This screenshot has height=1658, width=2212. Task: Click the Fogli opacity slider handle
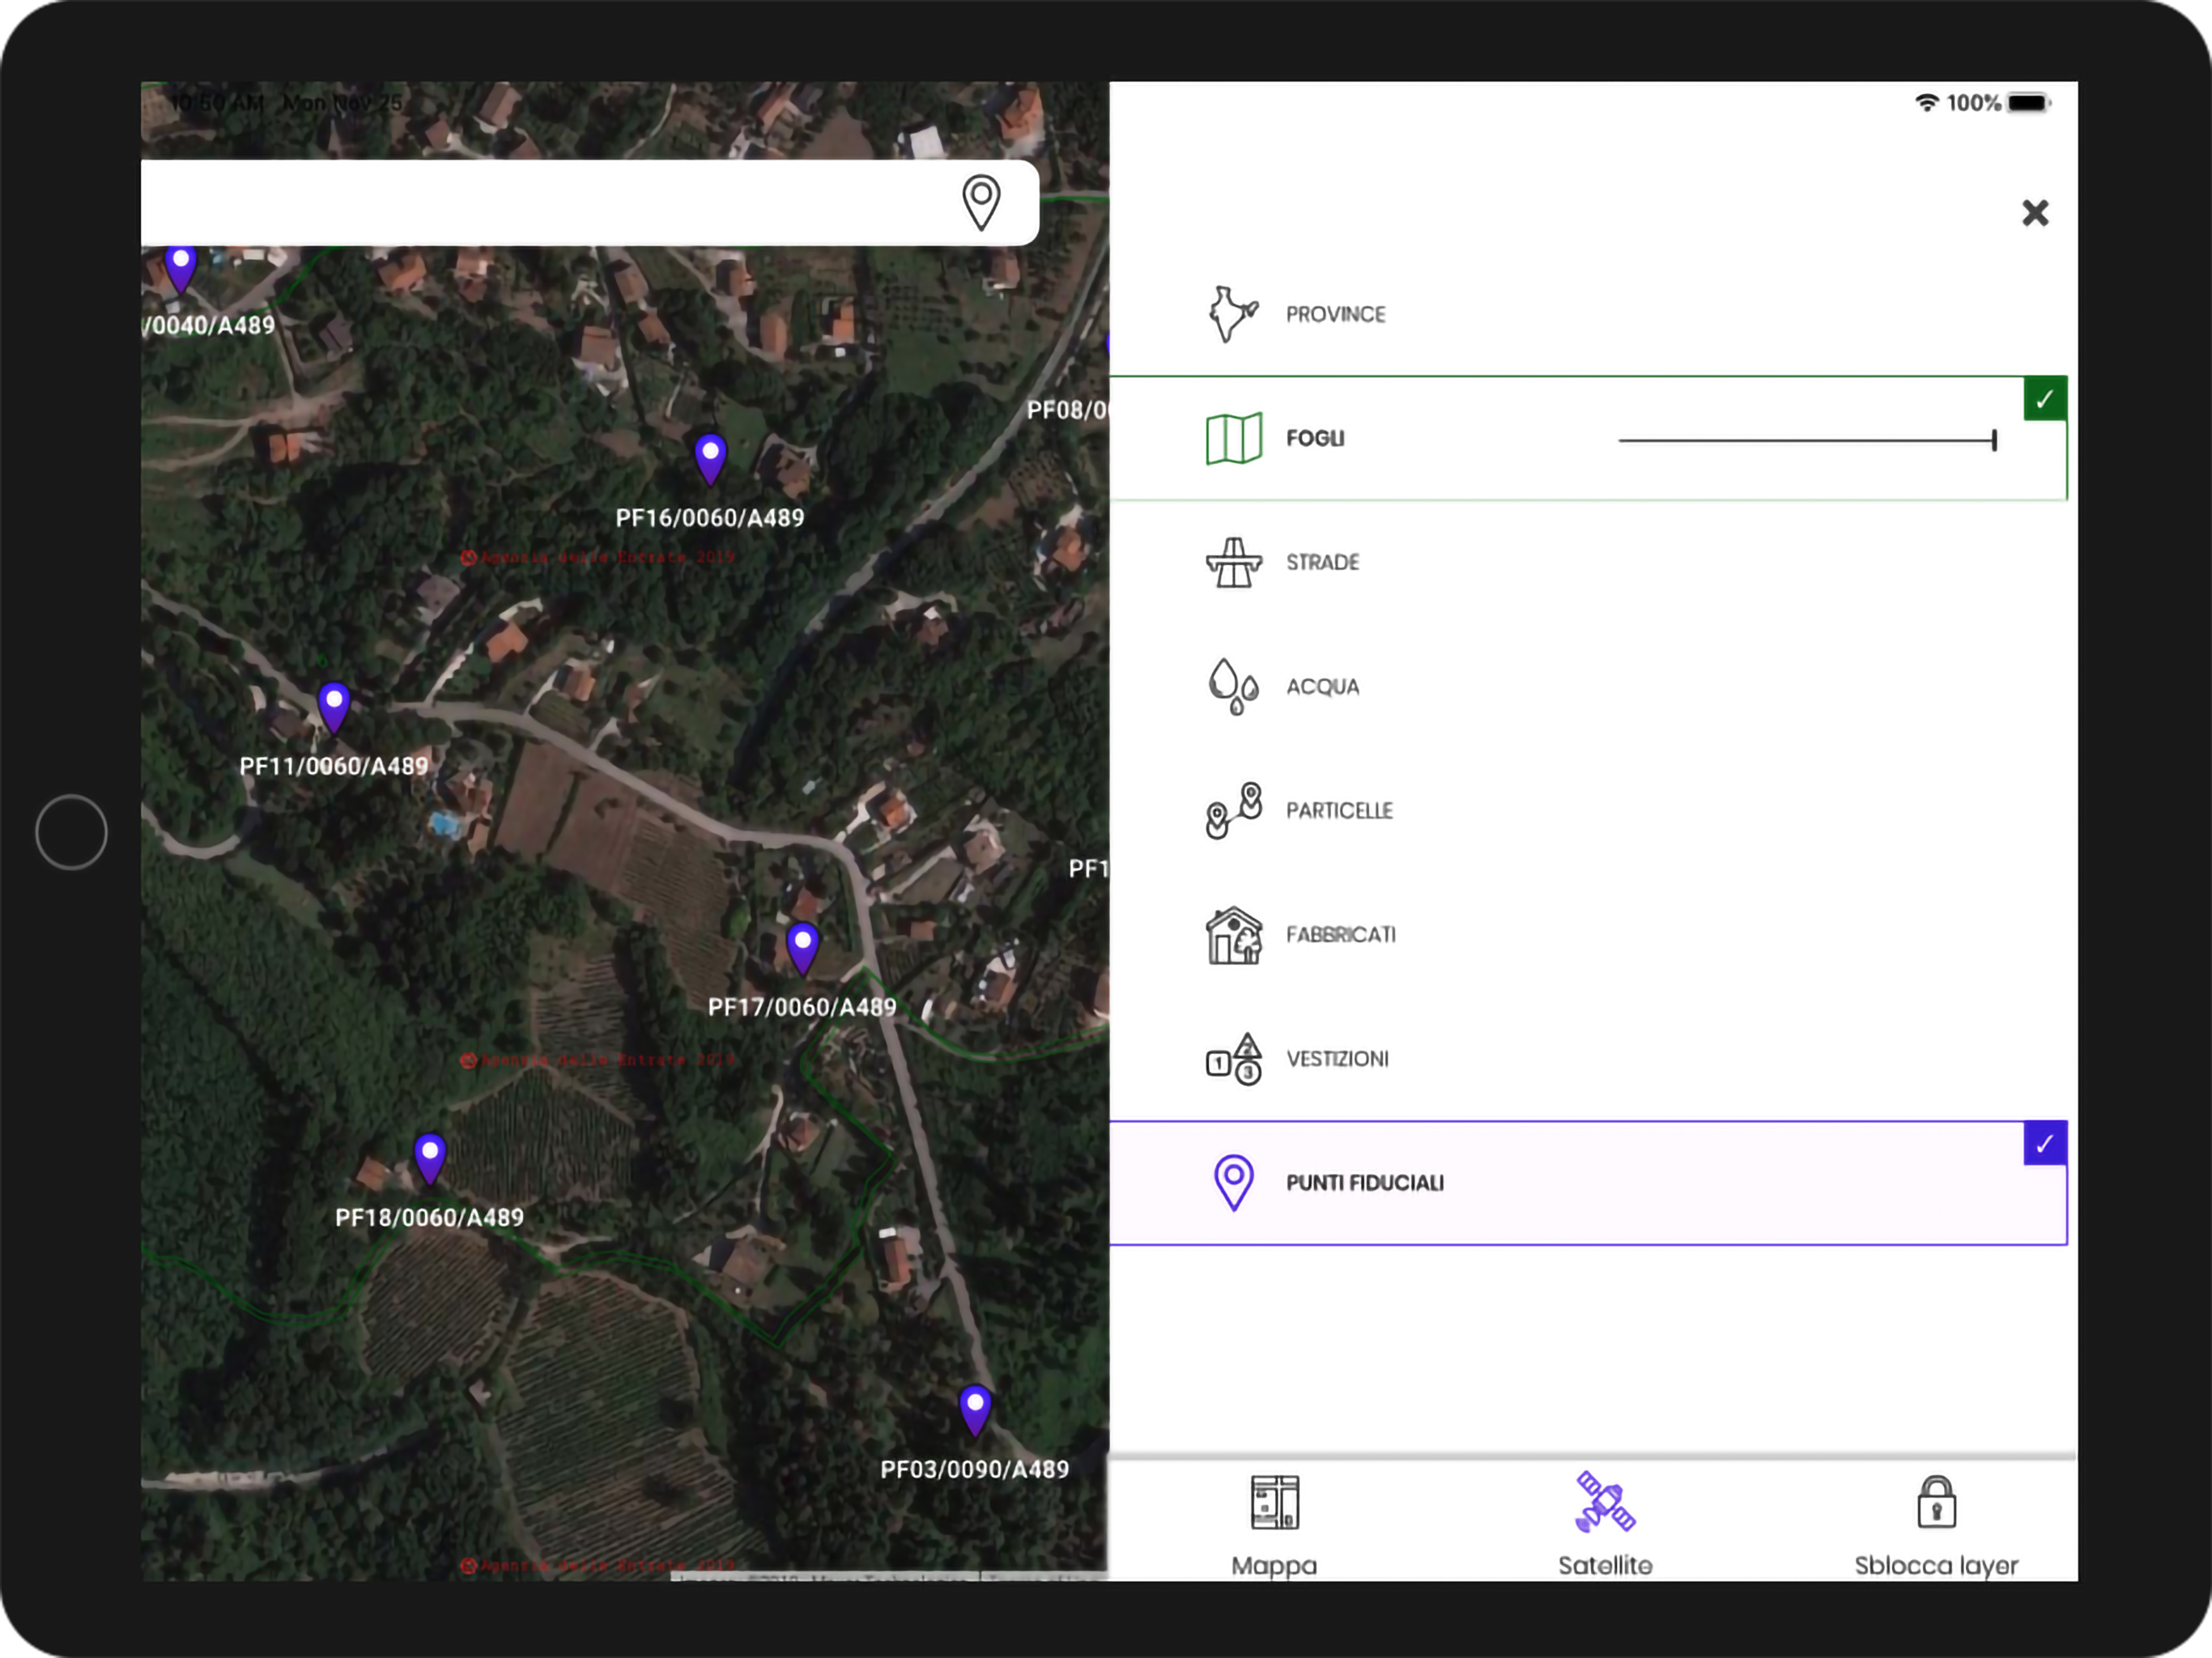(1993, 440)
